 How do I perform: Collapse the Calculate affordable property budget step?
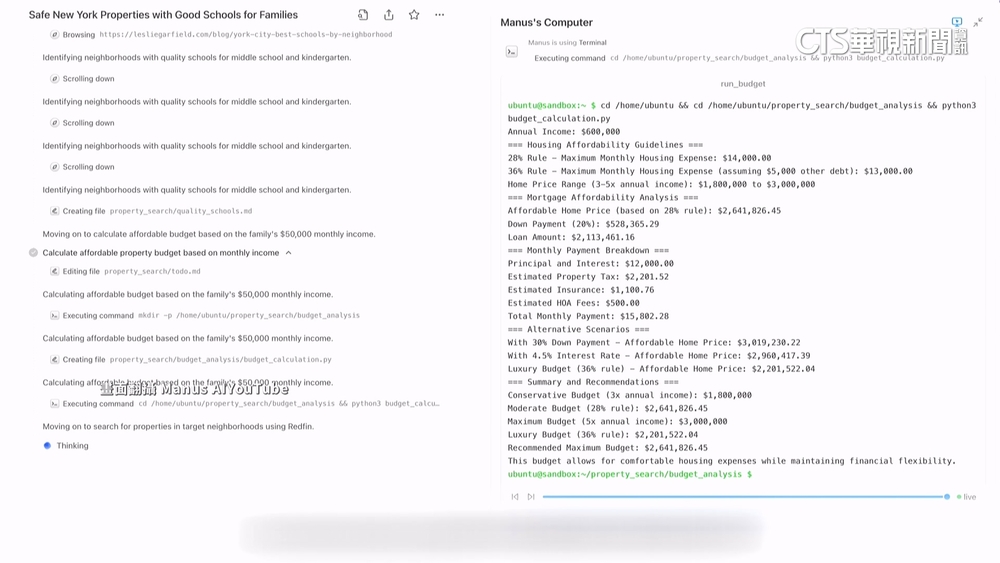pyautogui.click(x=289, y=253)
